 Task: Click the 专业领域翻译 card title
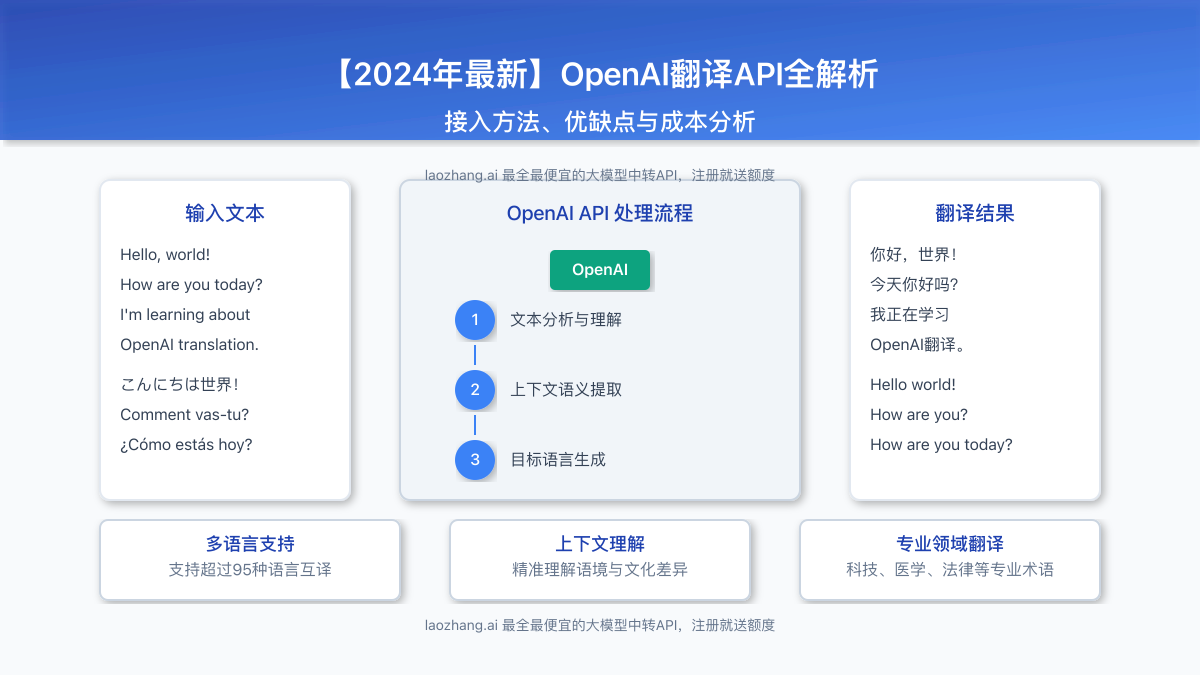(950, 544)
